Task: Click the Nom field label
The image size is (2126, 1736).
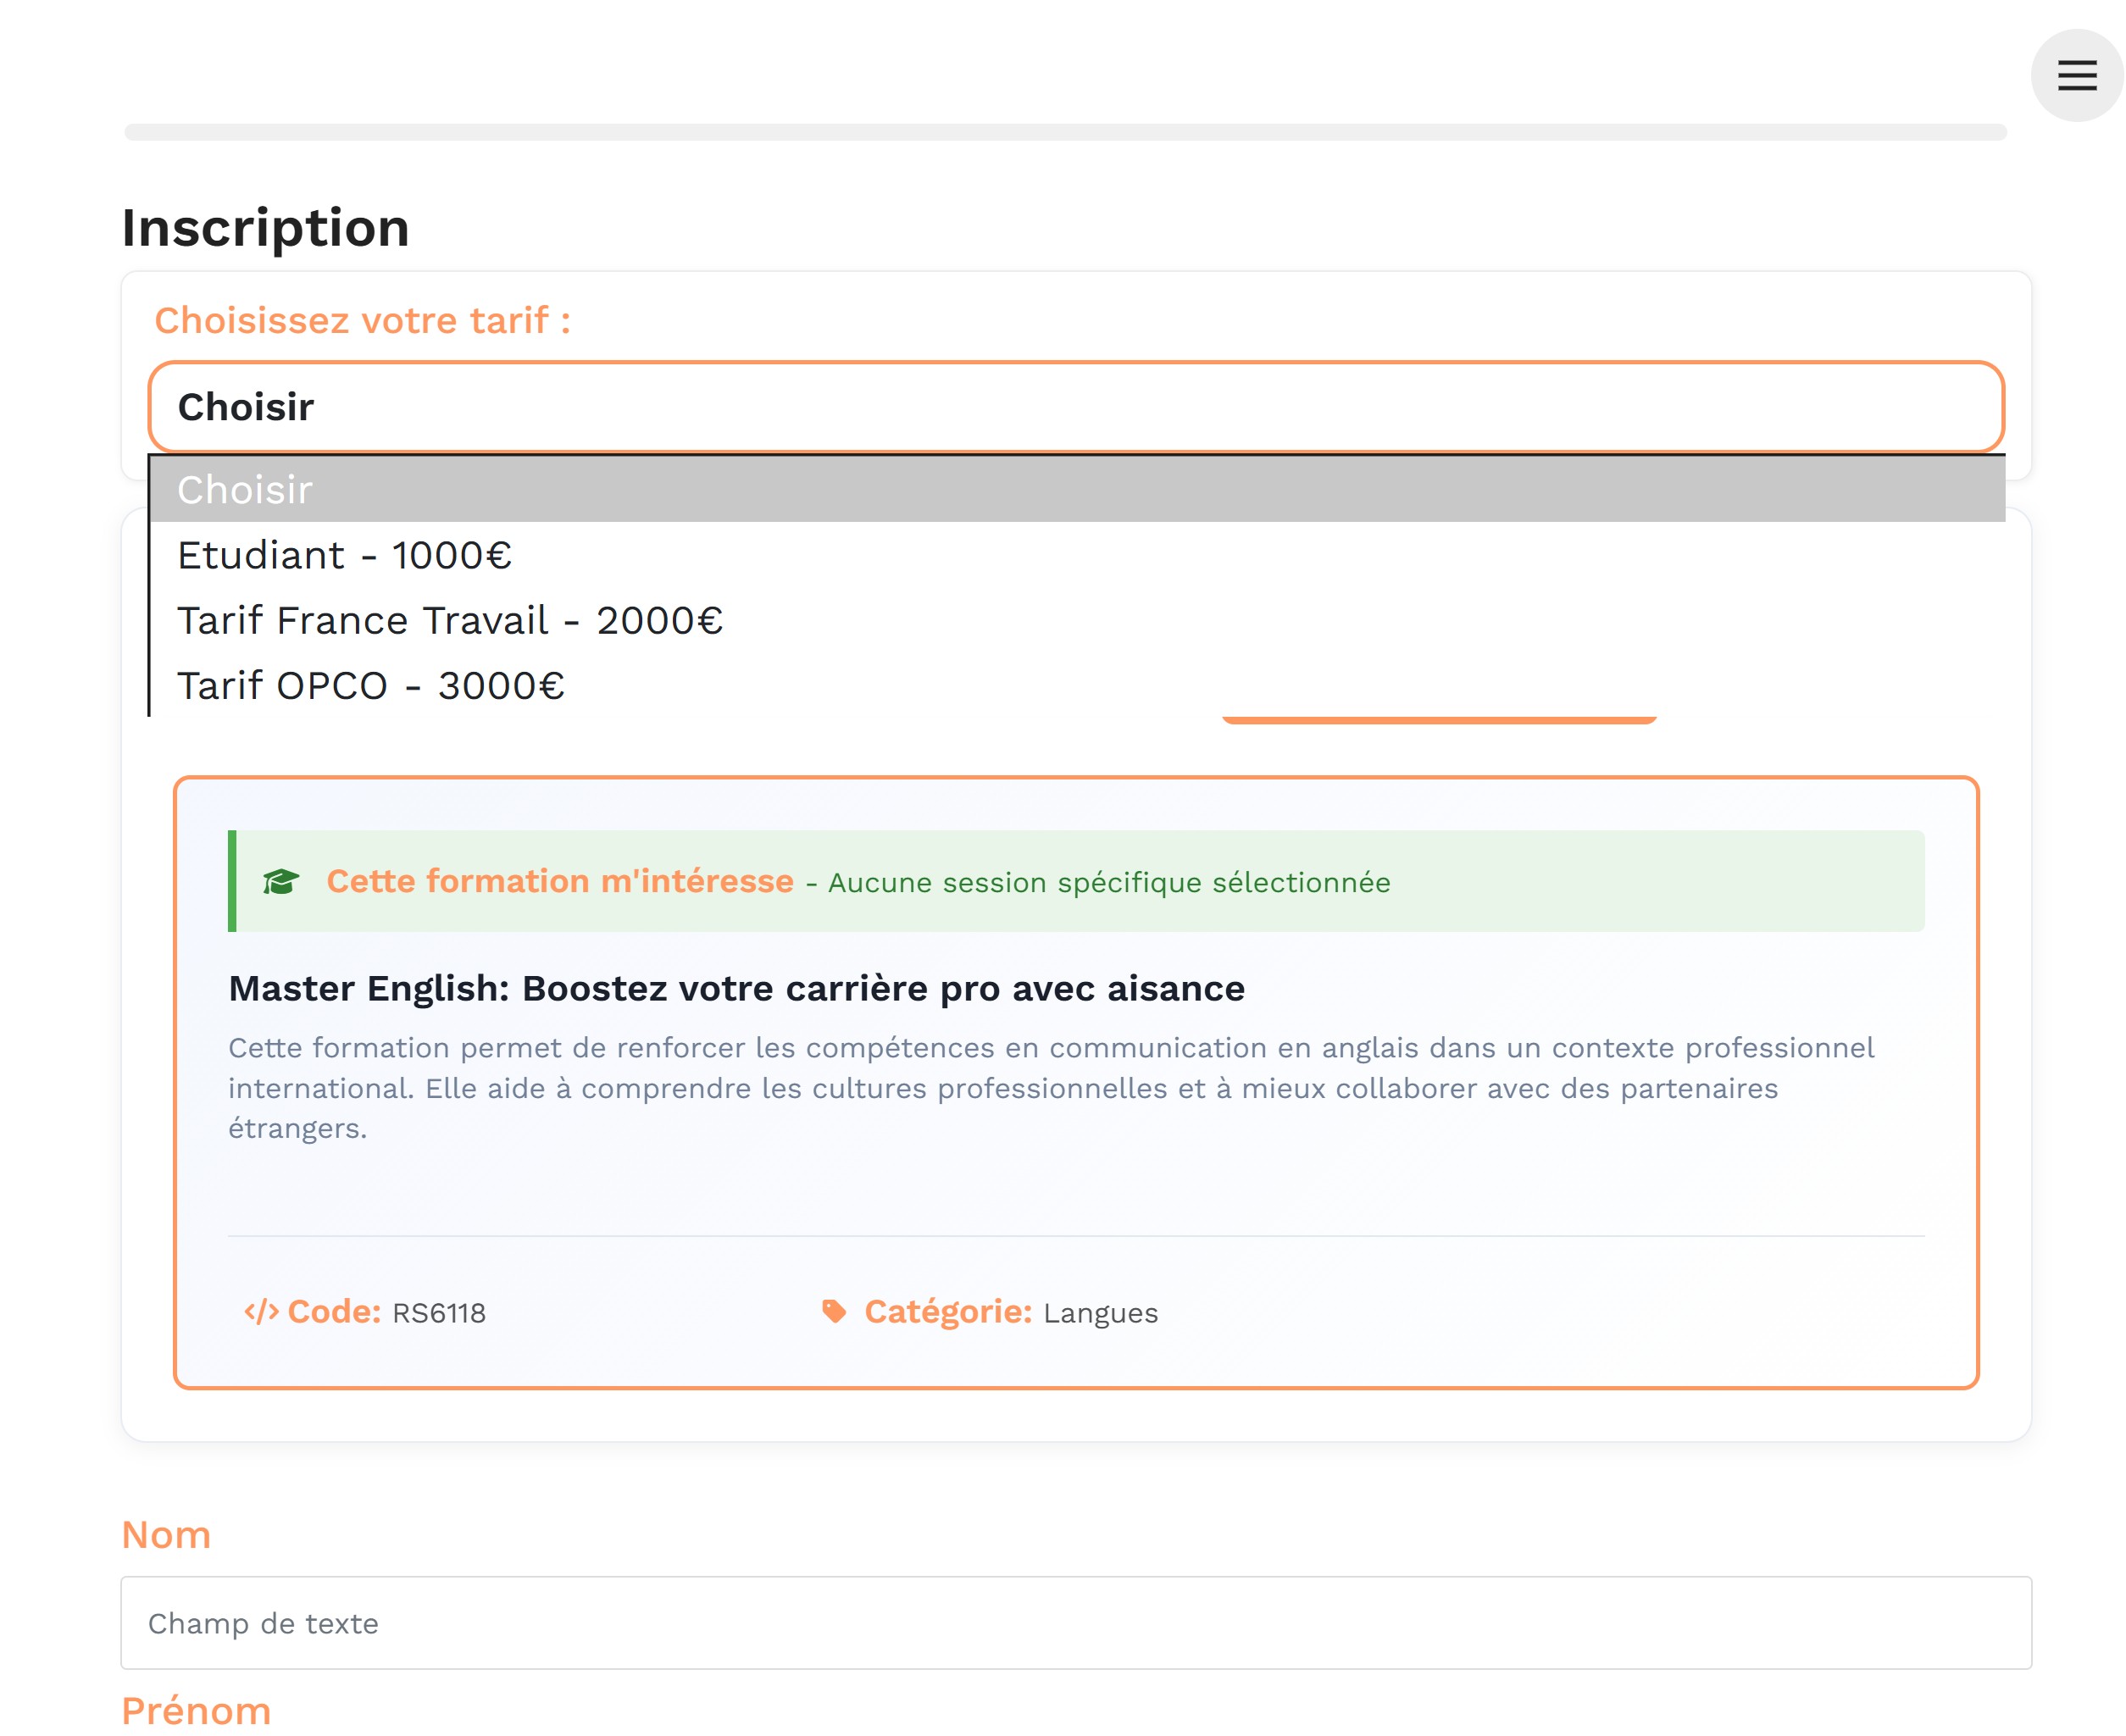Action: 166,1534
